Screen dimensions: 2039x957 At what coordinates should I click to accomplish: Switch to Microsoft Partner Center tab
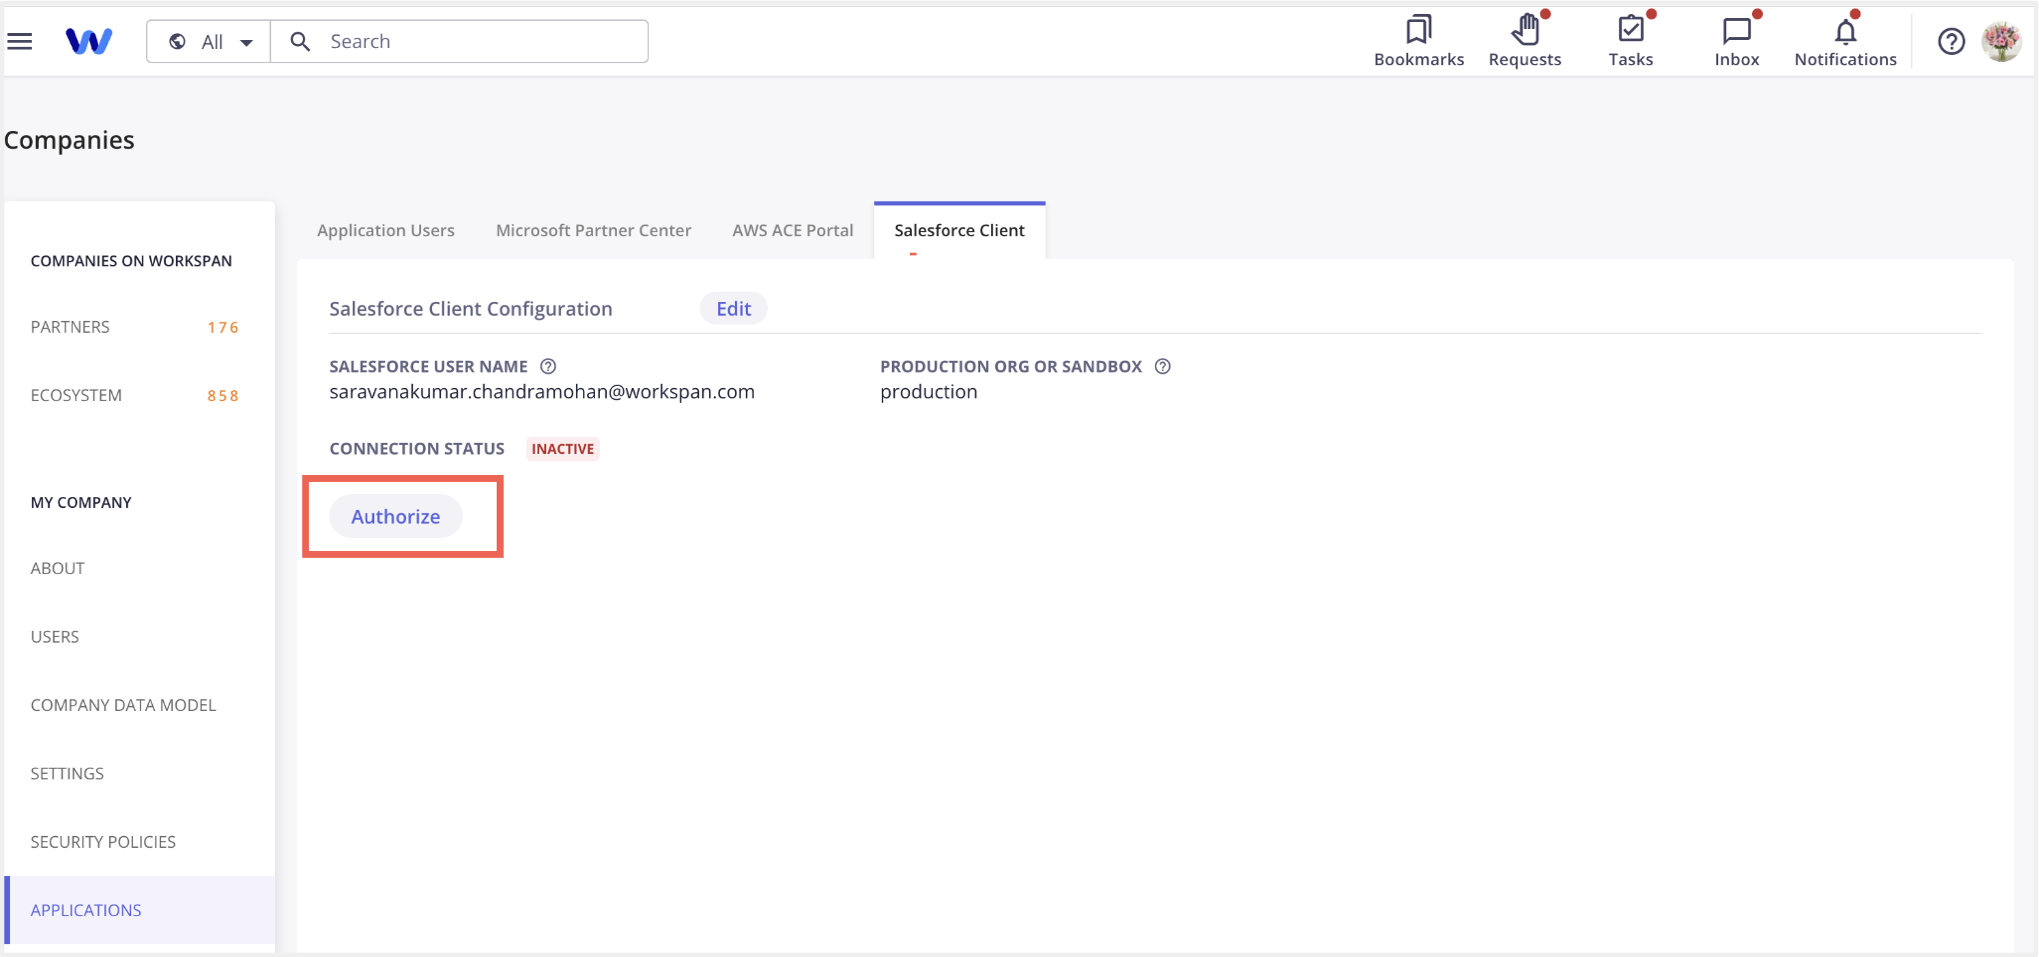pyautogui.click(x=593, y=230)
